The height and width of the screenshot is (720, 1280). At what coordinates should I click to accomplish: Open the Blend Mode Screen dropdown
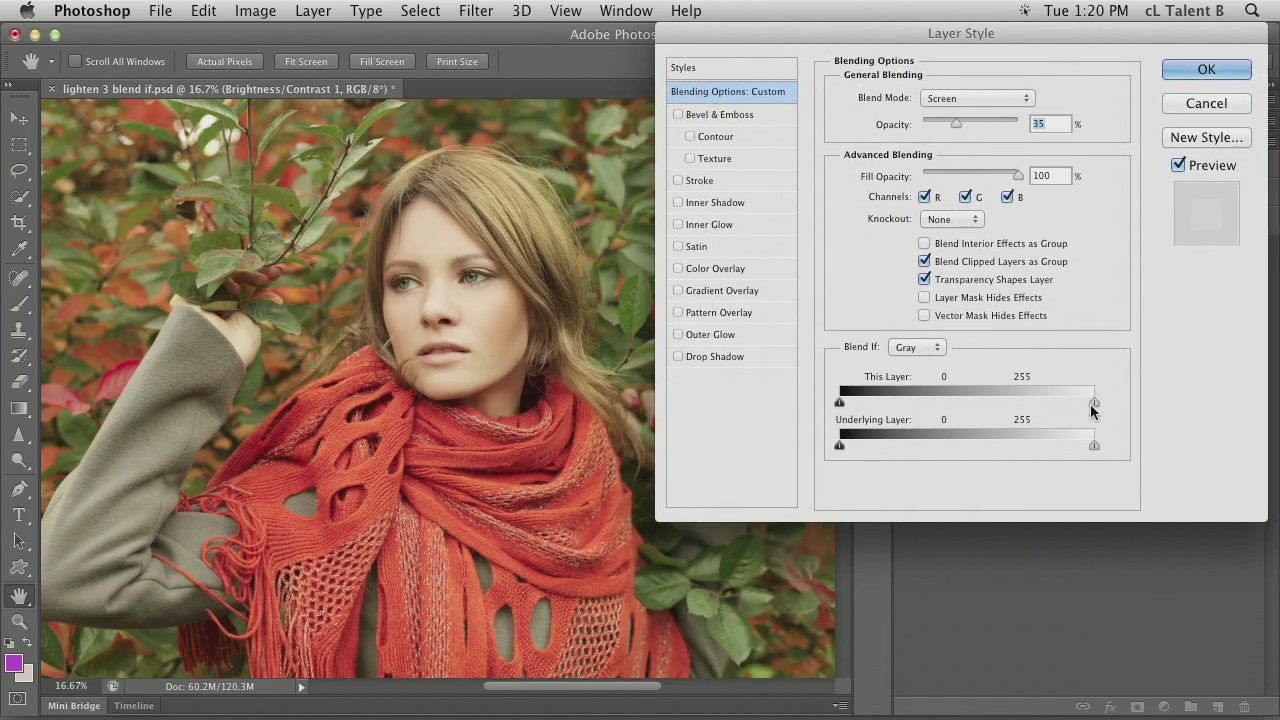point(976,98)
